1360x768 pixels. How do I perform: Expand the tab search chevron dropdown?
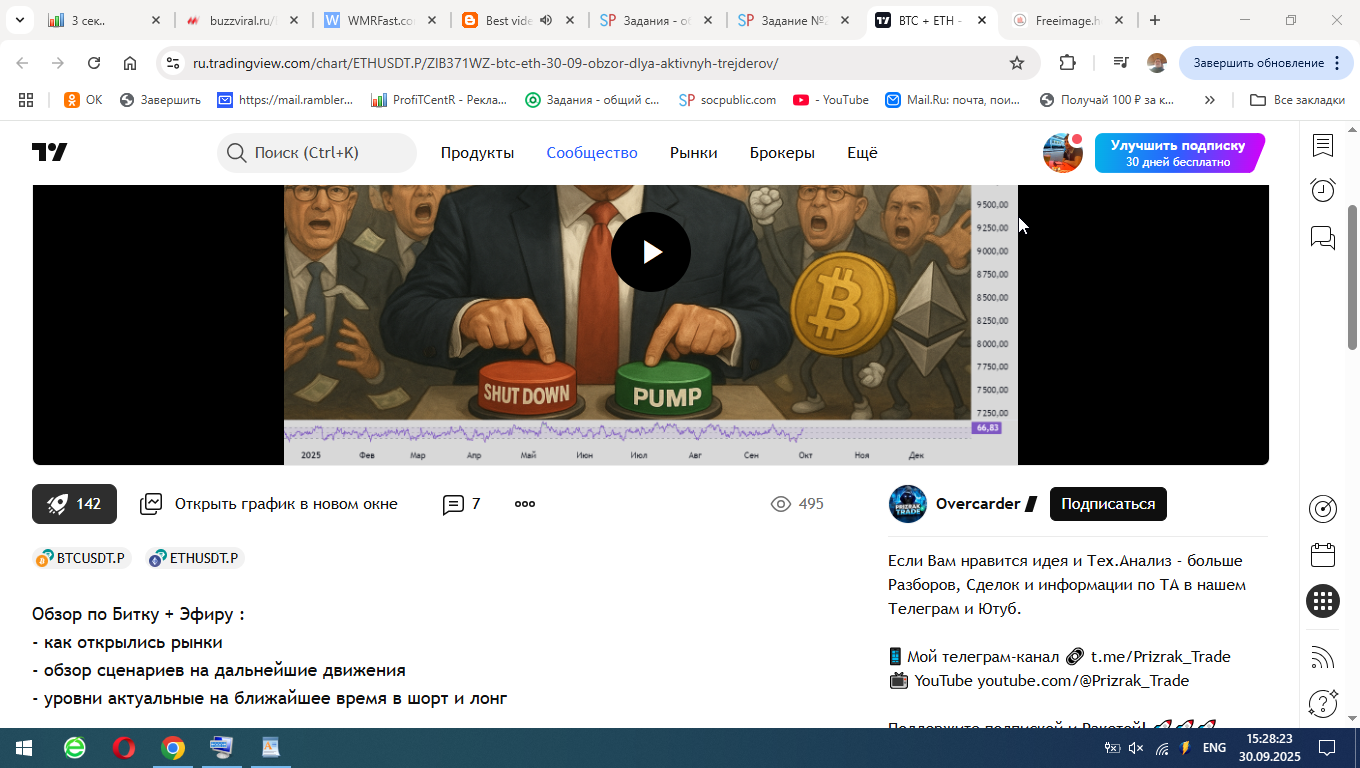coord(19,20)
